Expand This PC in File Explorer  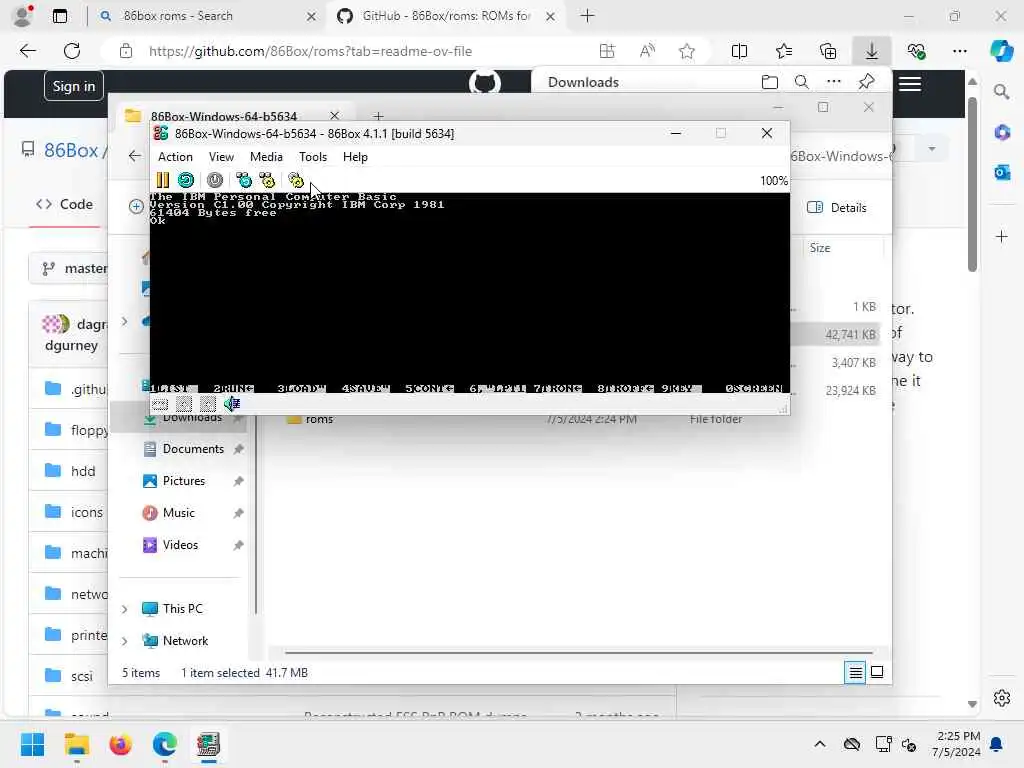tap(125, 609)
